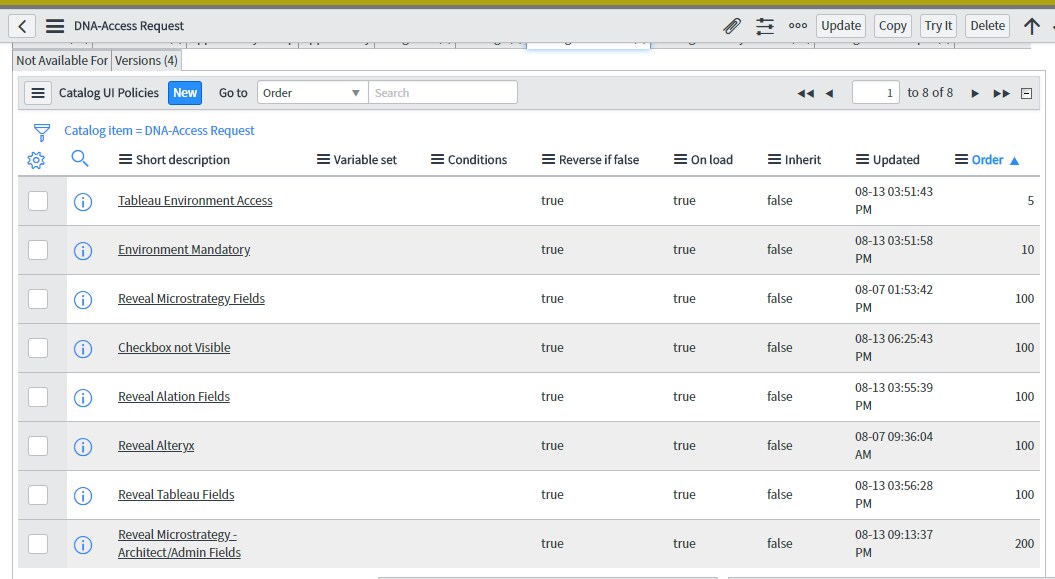Open Tableau Environment Access policy link
Screen dimensions: 1055x579
(x=195, y=200)
